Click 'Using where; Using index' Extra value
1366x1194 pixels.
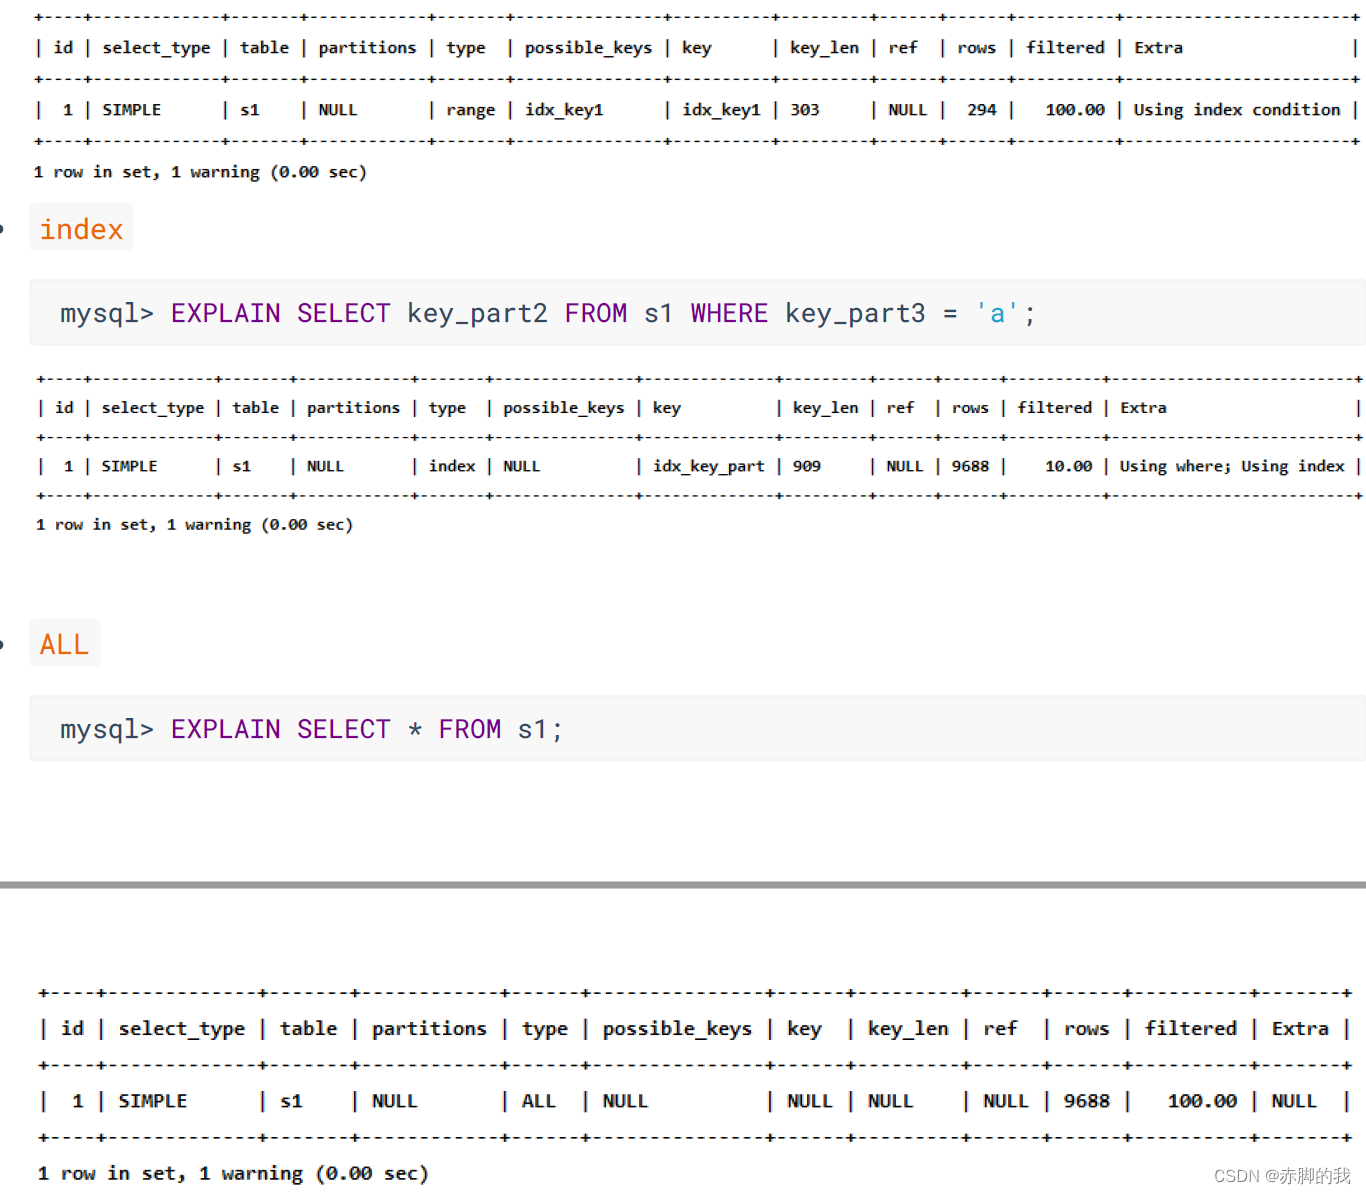click(x=1232, y=466)
